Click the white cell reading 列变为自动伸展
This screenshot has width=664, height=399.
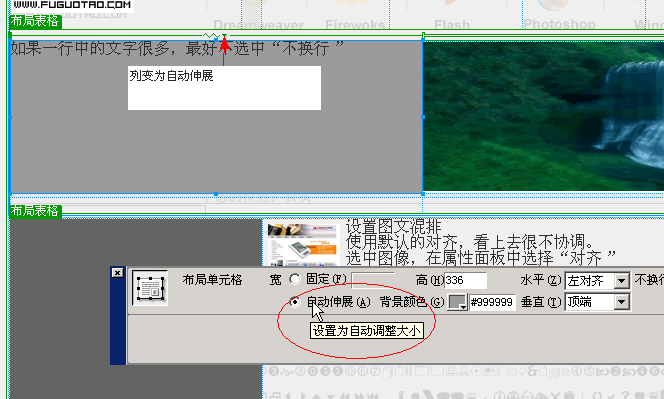(224, 88)
